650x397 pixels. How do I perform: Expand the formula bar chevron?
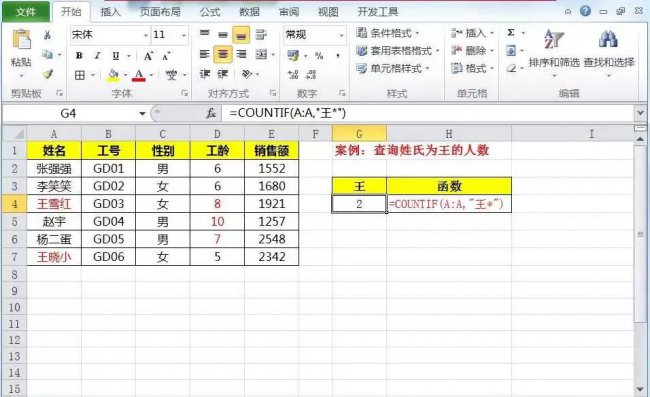640,113
